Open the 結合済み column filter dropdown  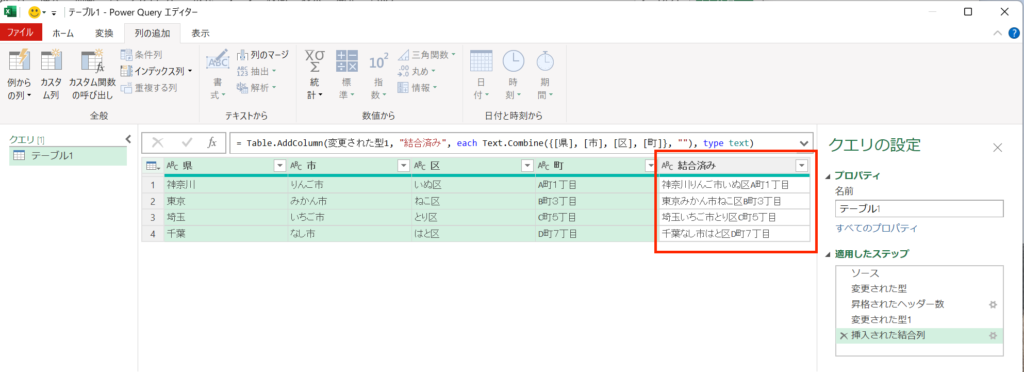click(x=801, y=166)
